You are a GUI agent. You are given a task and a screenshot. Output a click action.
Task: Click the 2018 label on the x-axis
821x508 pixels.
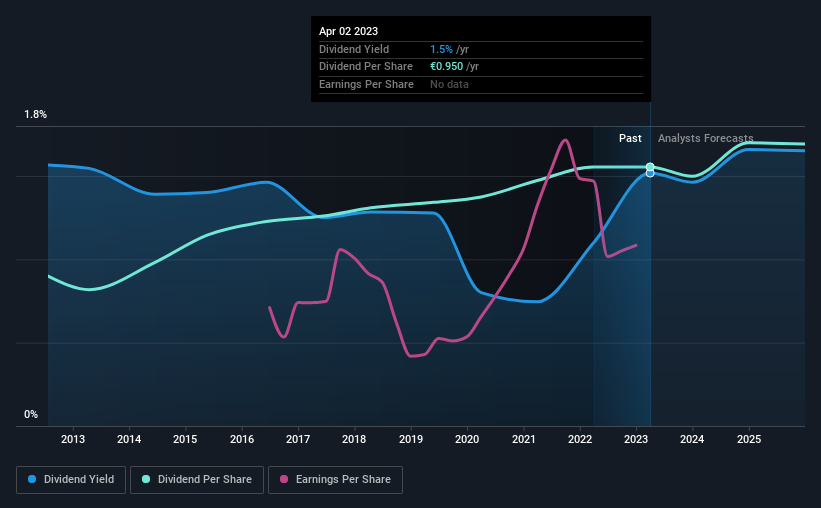[x=354, y=439]
